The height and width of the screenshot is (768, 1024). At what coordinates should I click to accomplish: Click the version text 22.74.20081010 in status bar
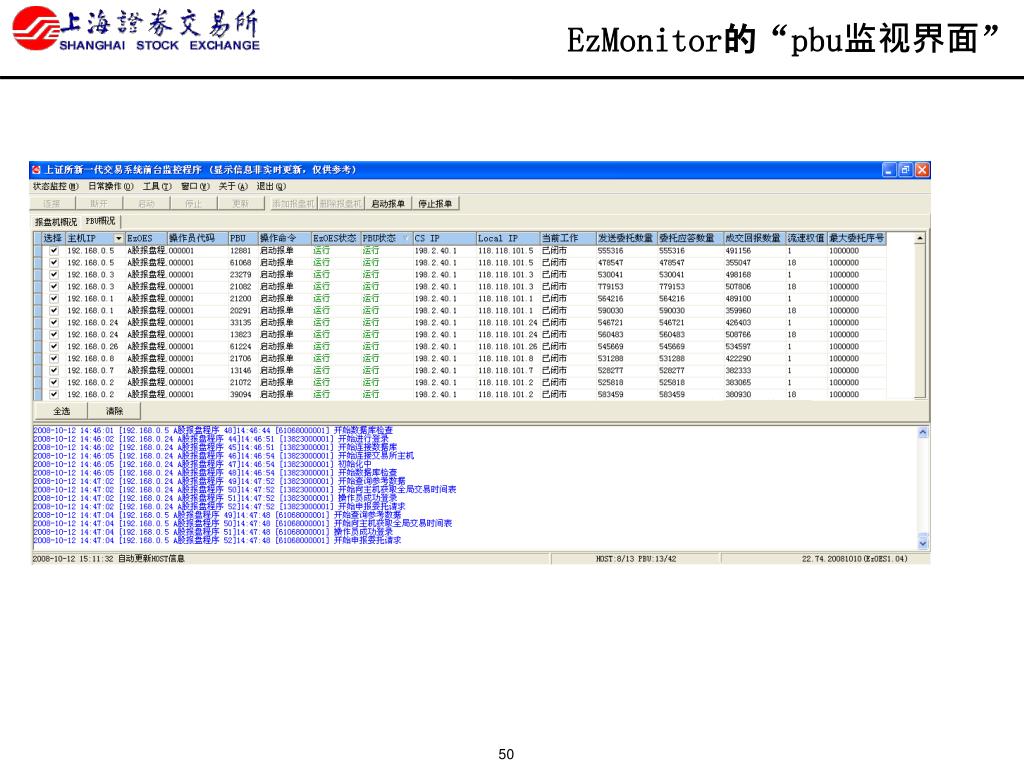click(854, 559)
